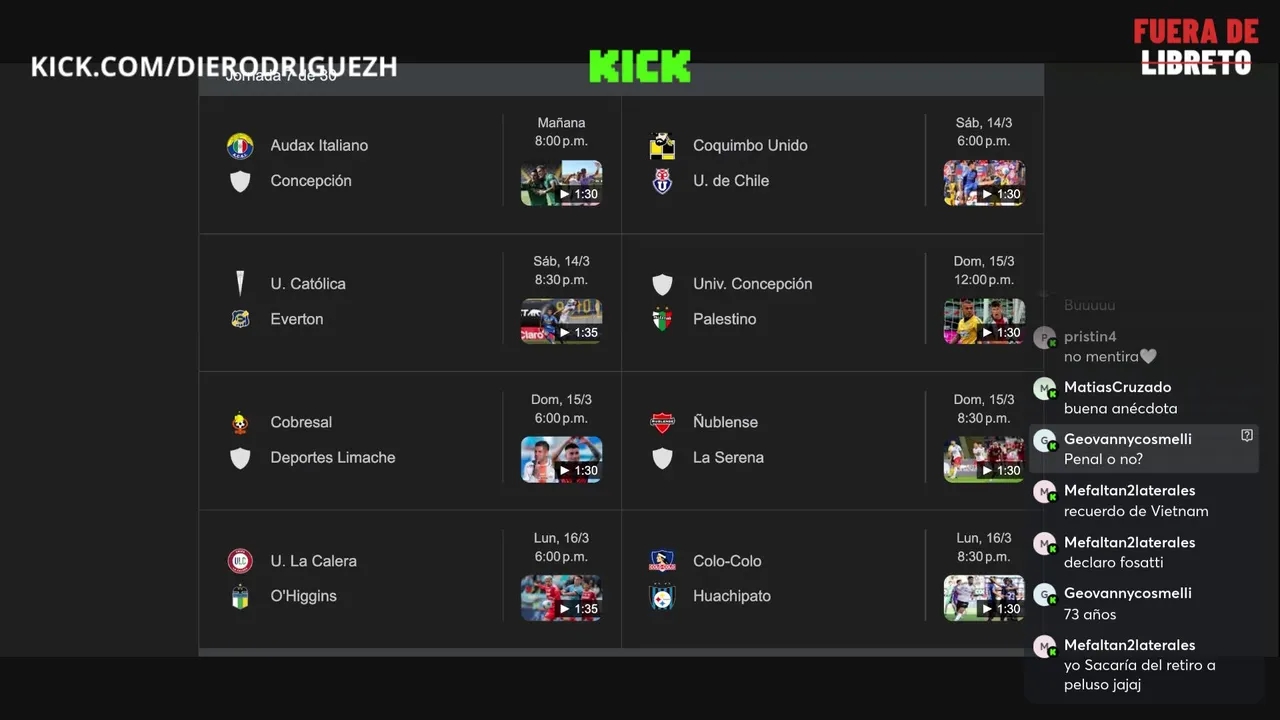Image resolution: width=1280 pixels, height=720 pixels.
Task: Click the Coquimbo Unido team crest
Action: [662, 146]
